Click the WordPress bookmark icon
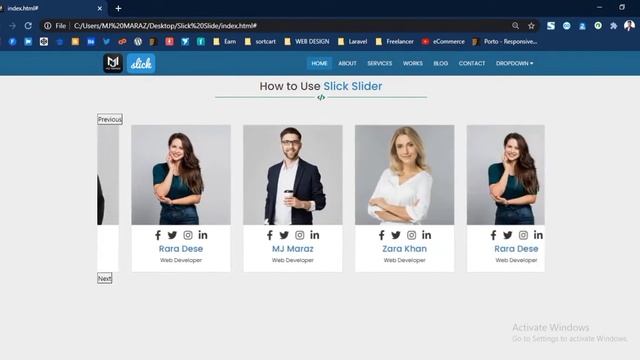This screenshot has height=360, width=640. [x=138, y=42]
